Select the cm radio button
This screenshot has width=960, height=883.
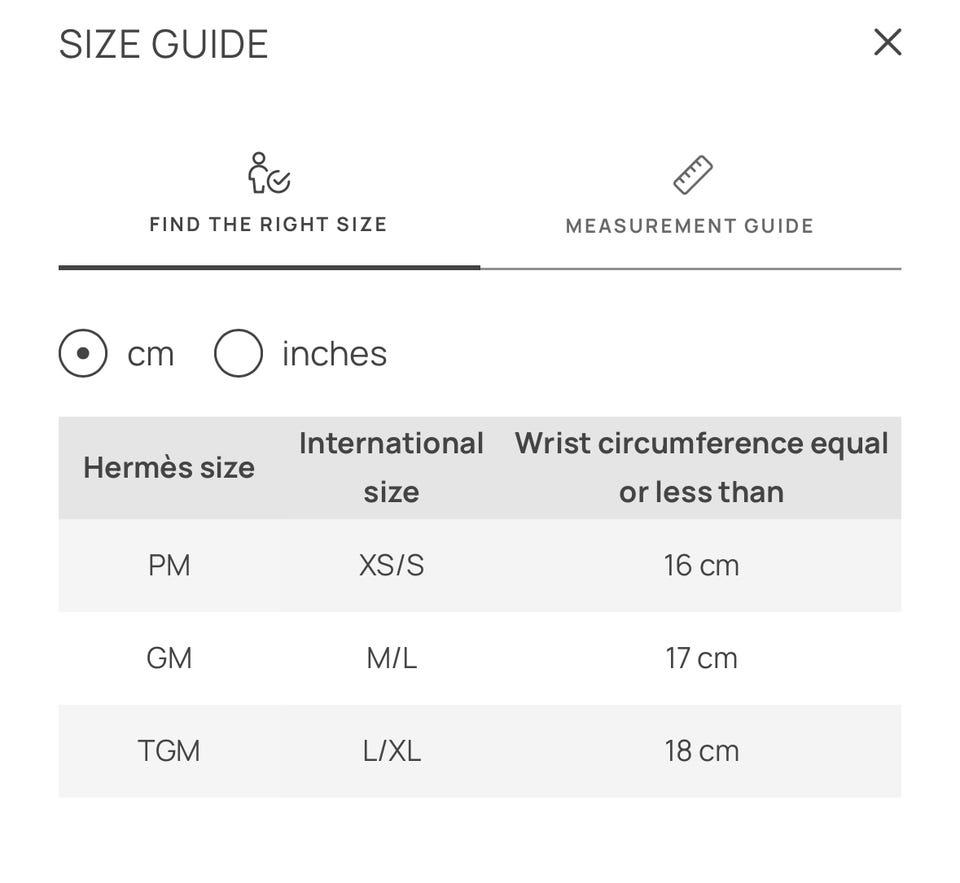click(83, 353)
